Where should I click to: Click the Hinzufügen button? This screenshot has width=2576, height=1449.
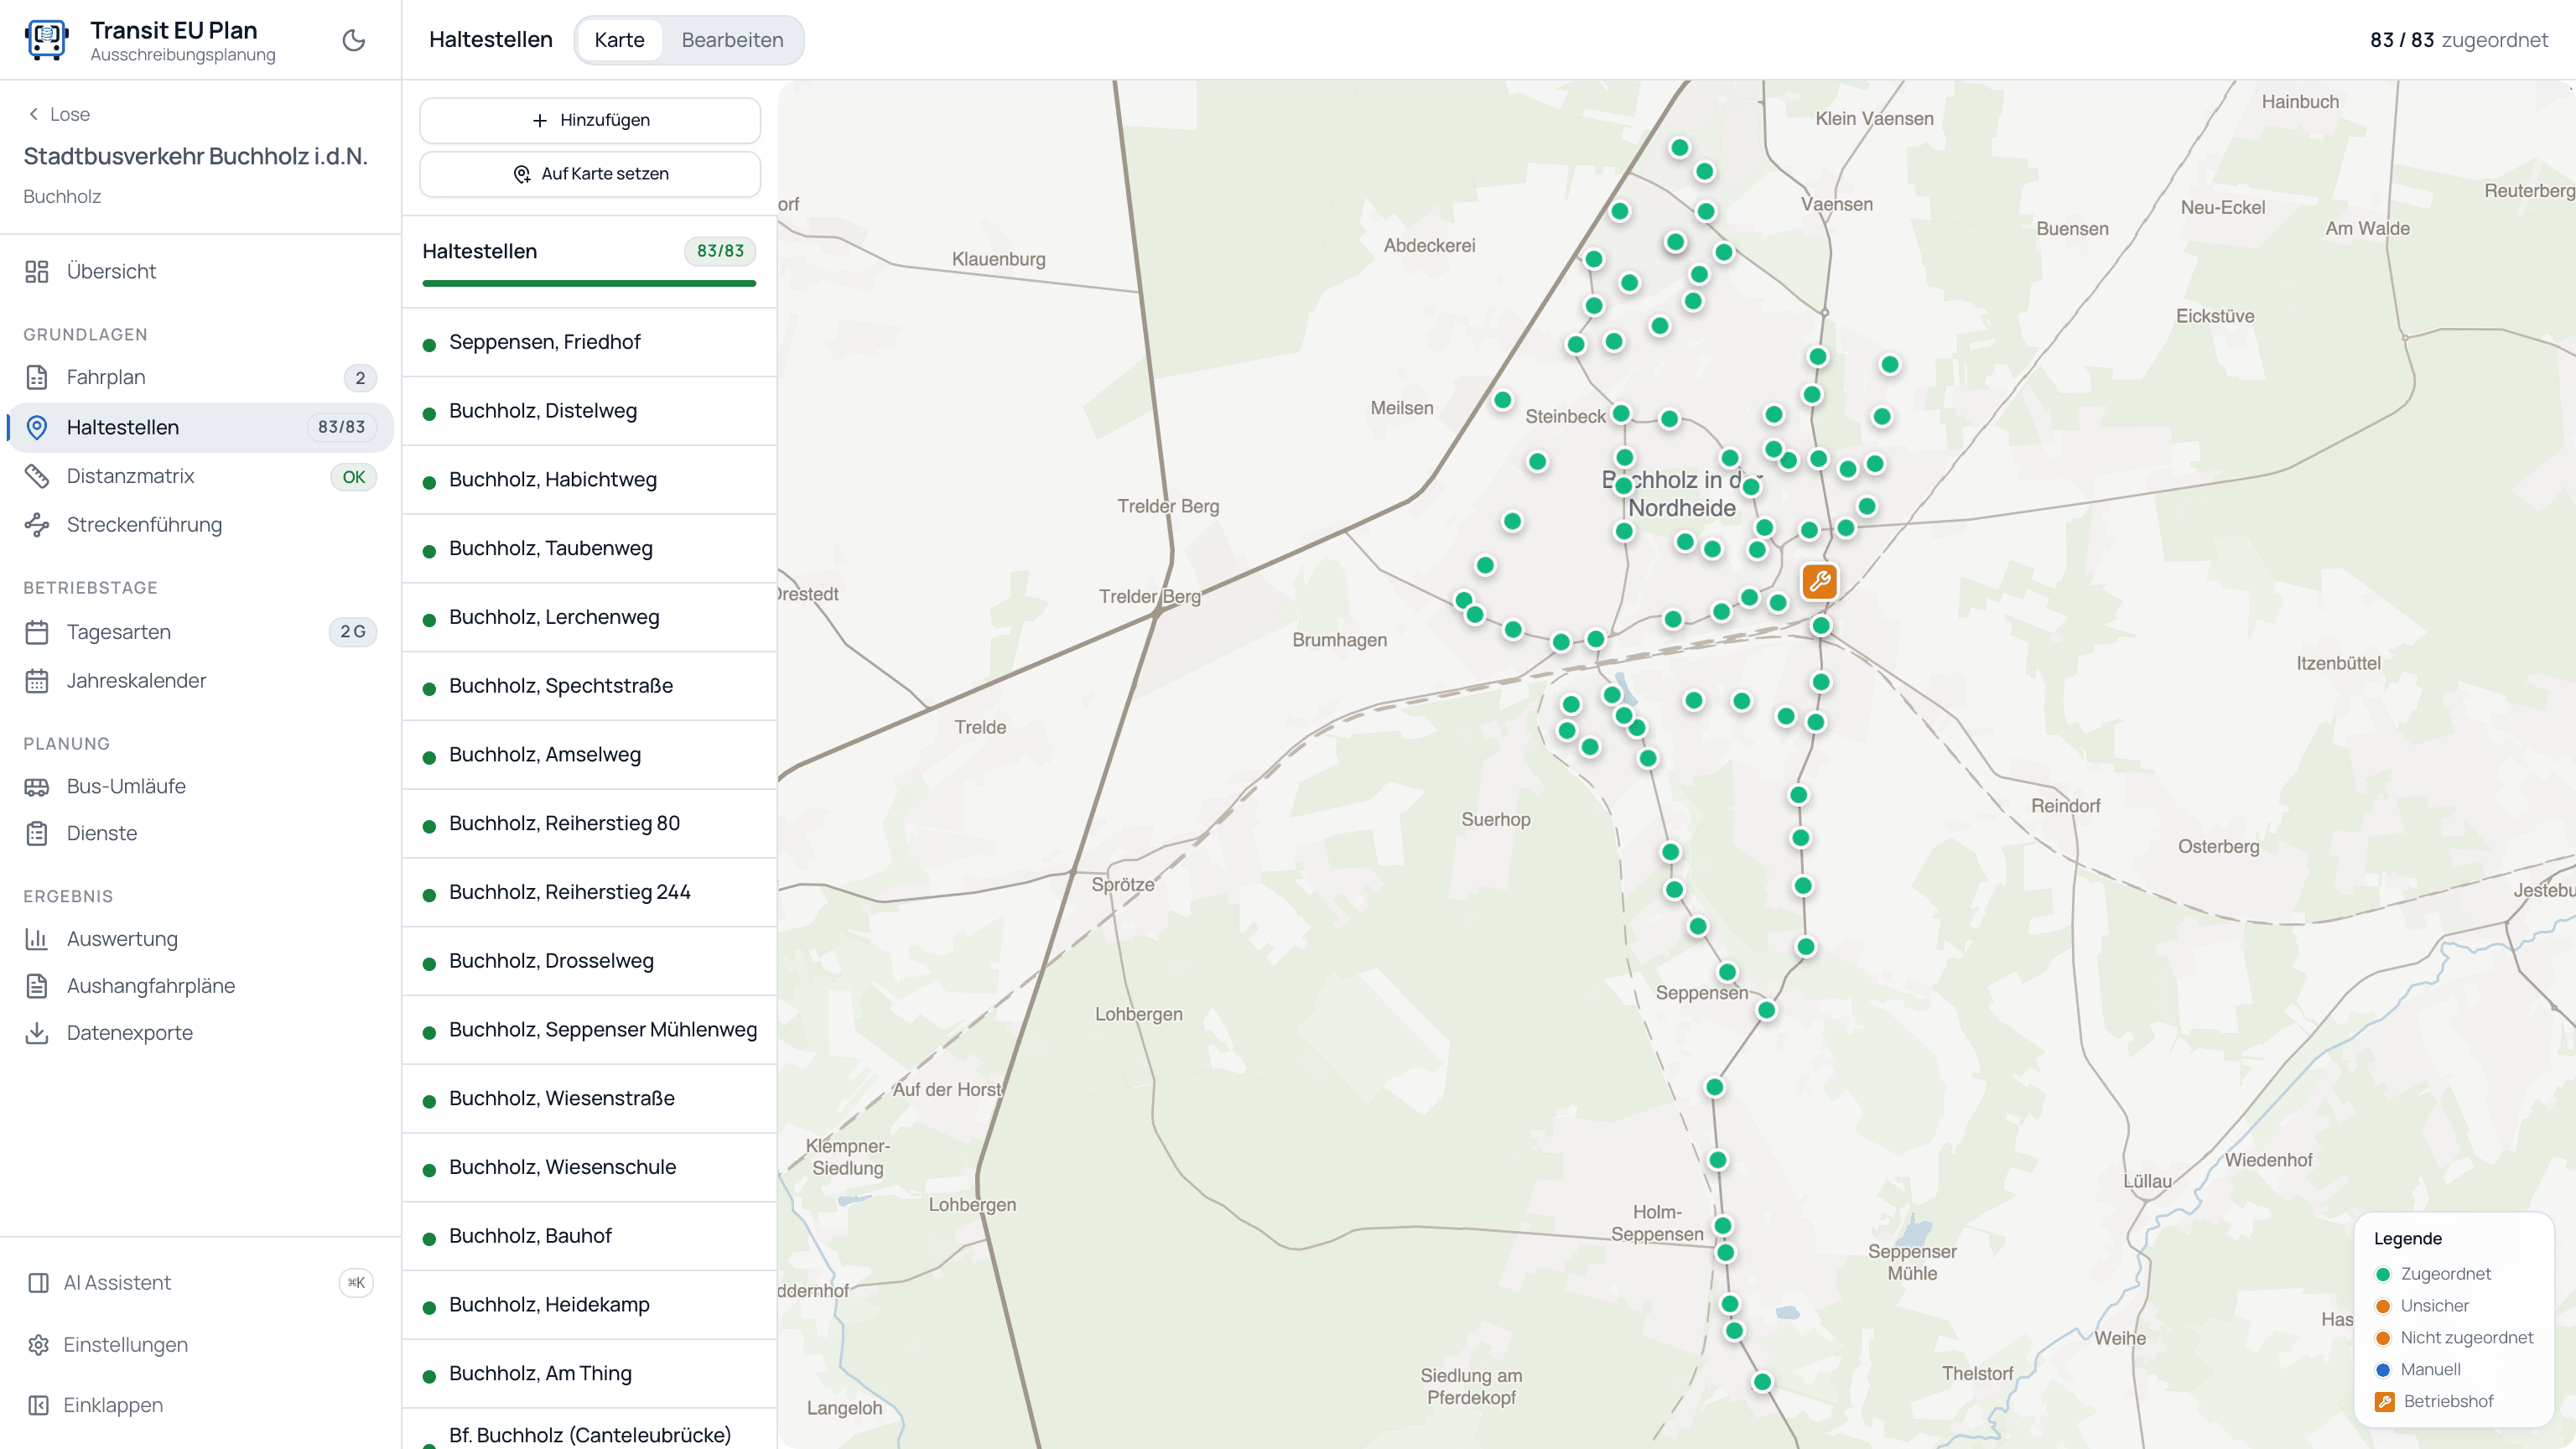[x=590, y=120]
